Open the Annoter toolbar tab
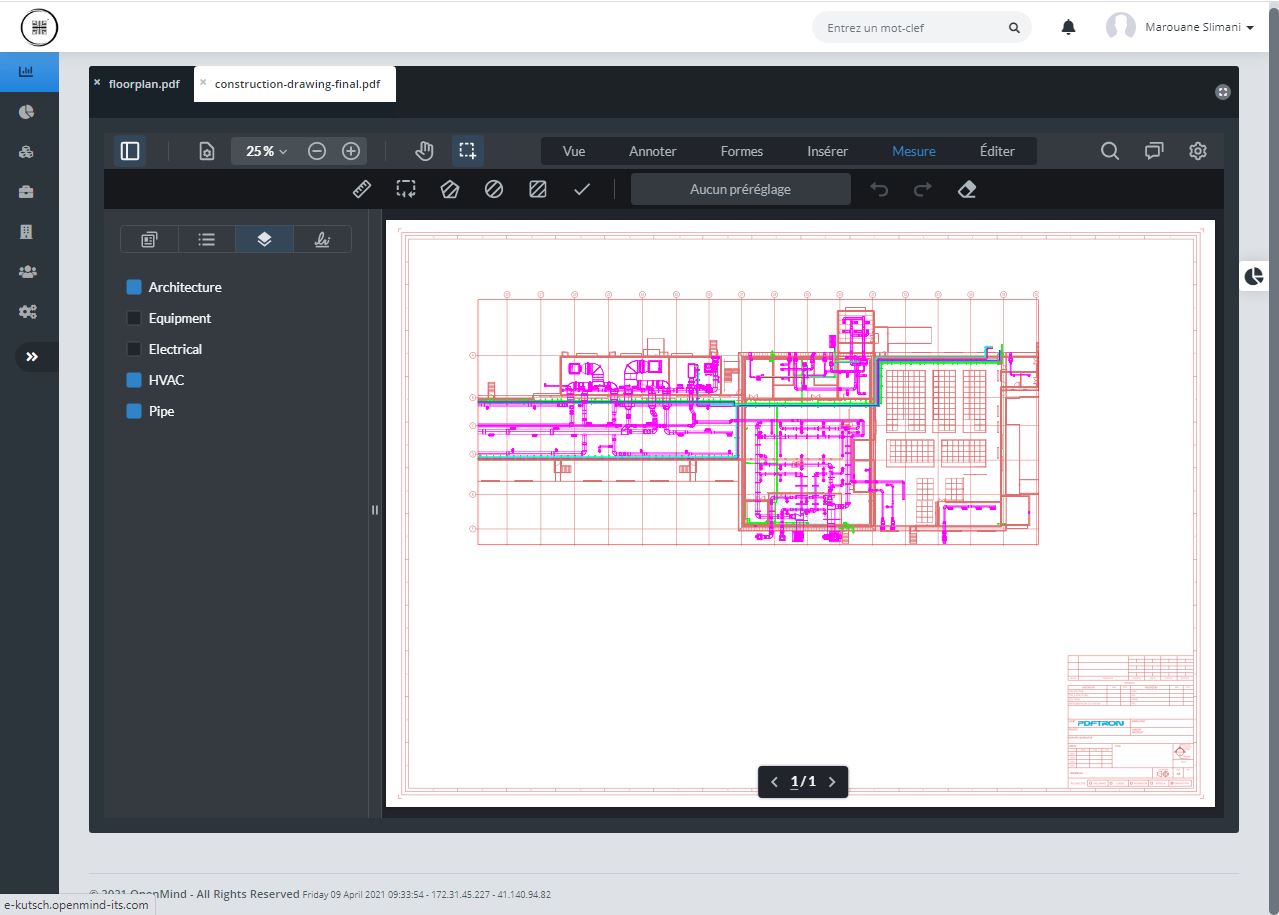This screenshot has height=915, width=1279. pyautogui.click(x=652, y=151)
